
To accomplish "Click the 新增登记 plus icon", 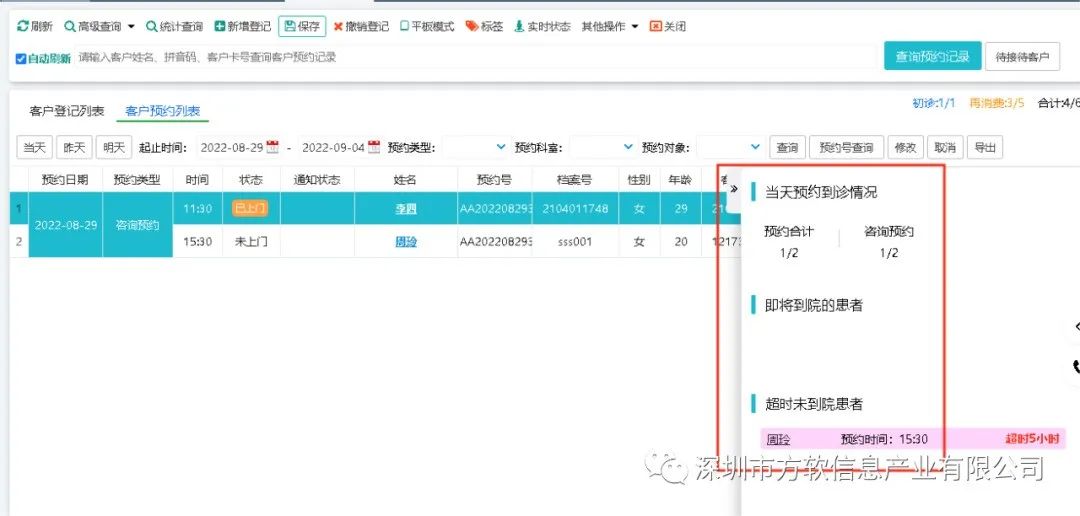I will pyautogui.click(x=220, y=27).
